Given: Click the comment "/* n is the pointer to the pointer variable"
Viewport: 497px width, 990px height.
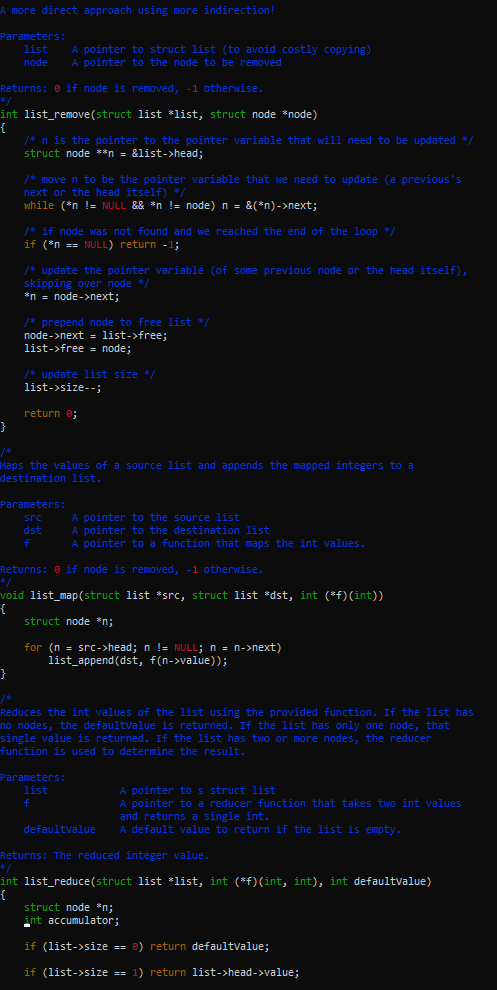Looking at the screenshot, I should pos(249,140).
